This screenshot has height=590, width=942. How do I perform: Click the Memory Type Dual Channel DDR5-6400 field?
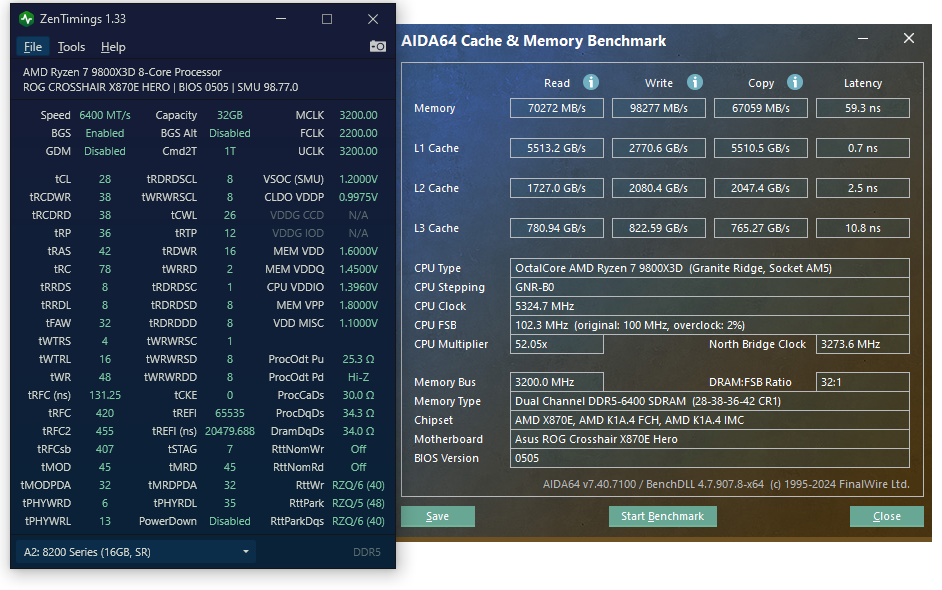tap(710, 401)
